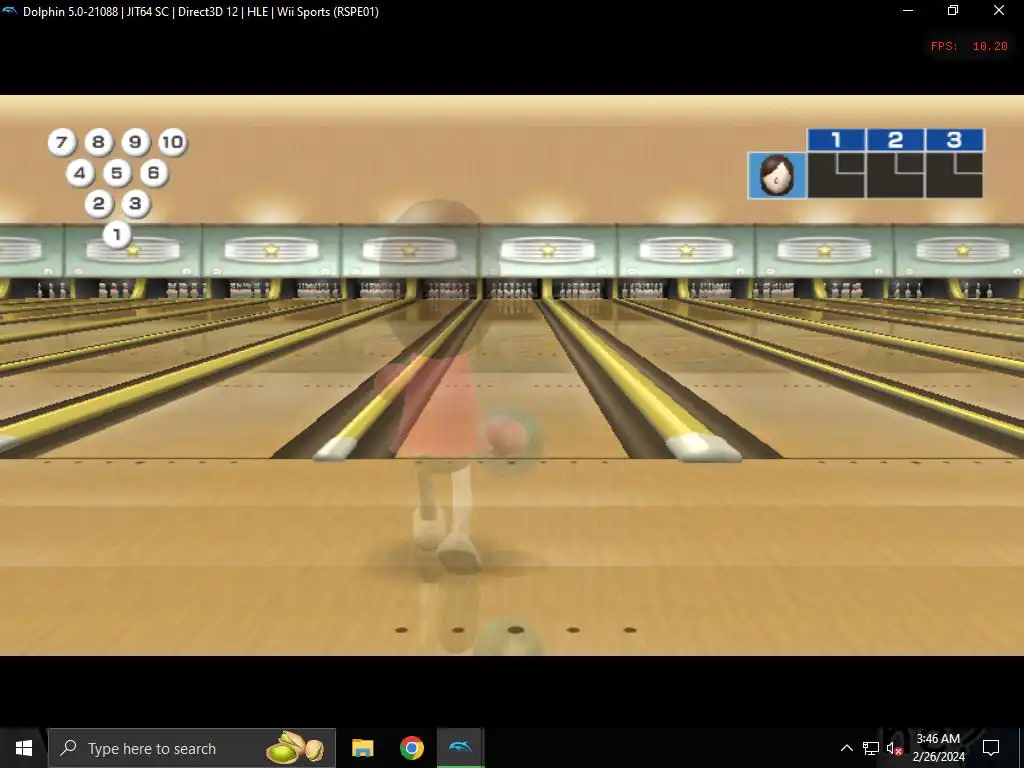This screenshot has width=1024, height=768.
Task: Click pin indicator number 4
Action: (80, 172)
